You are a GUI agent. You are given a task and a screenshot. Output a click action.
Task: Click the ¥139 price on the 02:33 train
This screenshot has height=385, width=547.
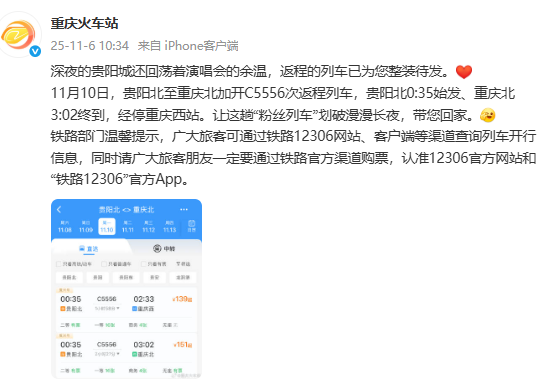(182, 299)
